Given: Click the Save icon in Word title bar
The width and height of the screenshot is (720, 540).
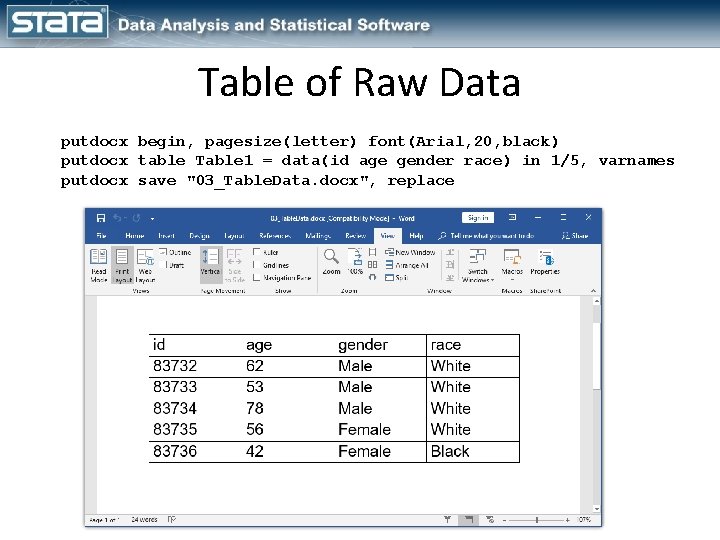Looking at the screenshot, I should (x=101, y=218).
